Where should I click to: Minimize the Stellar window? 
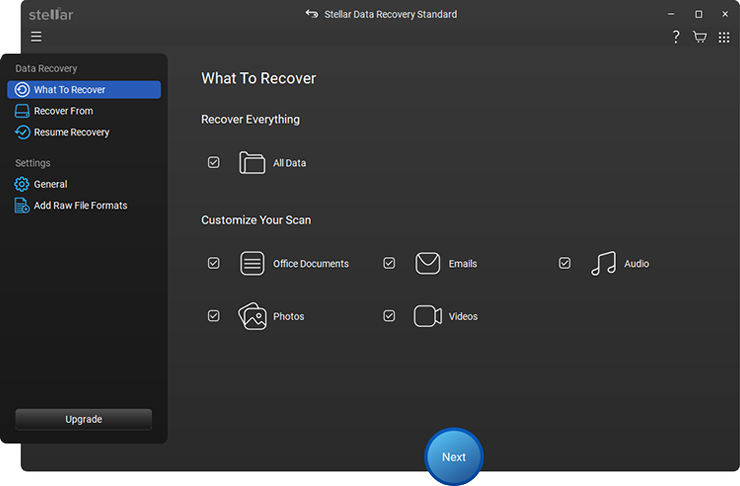(671, 14)
